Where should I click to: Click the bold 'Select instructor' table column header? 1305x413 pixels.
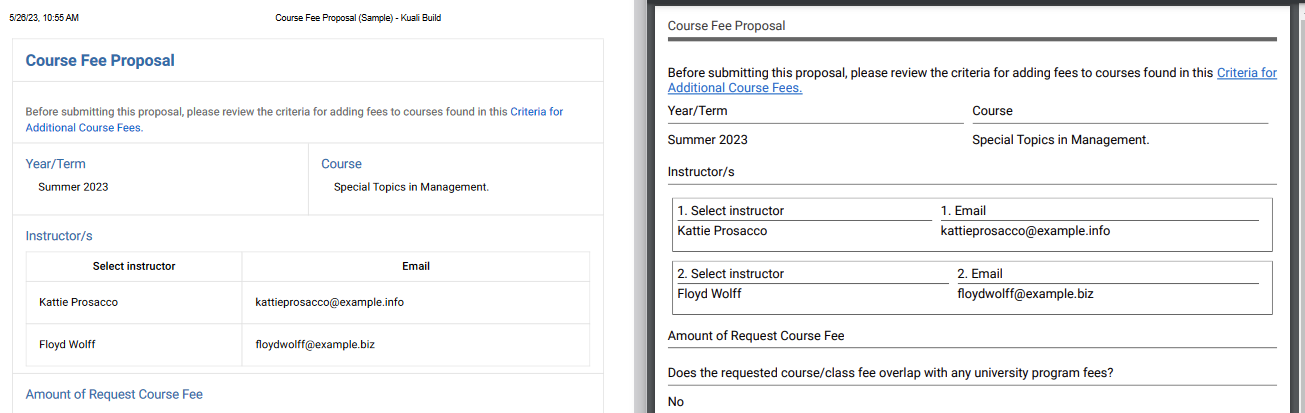134,266
